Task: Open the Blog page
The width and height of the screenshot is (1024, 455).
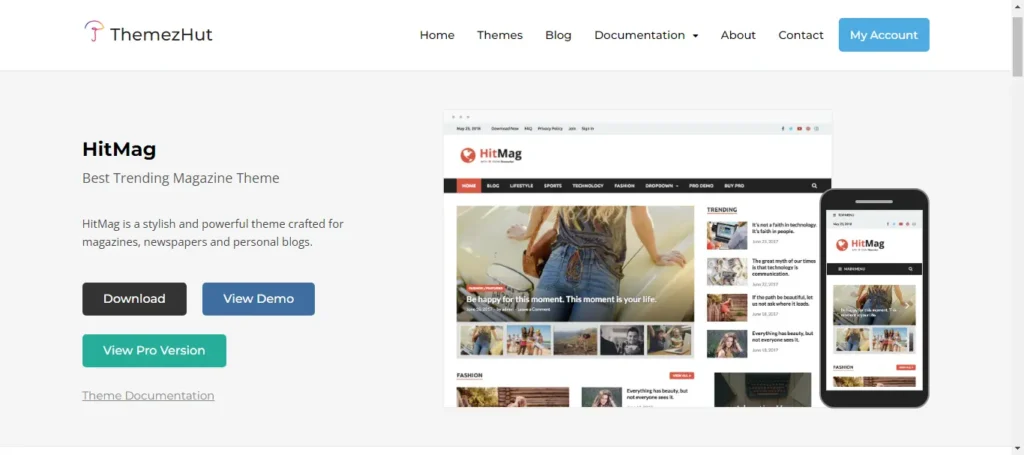Action: pos(558,35)
